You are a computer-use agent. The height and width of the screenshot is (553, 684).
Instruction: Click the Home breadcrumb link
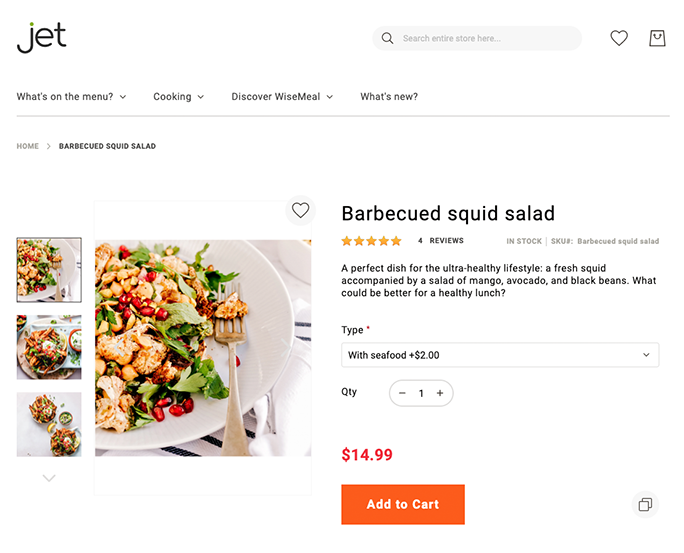point(28,146)
